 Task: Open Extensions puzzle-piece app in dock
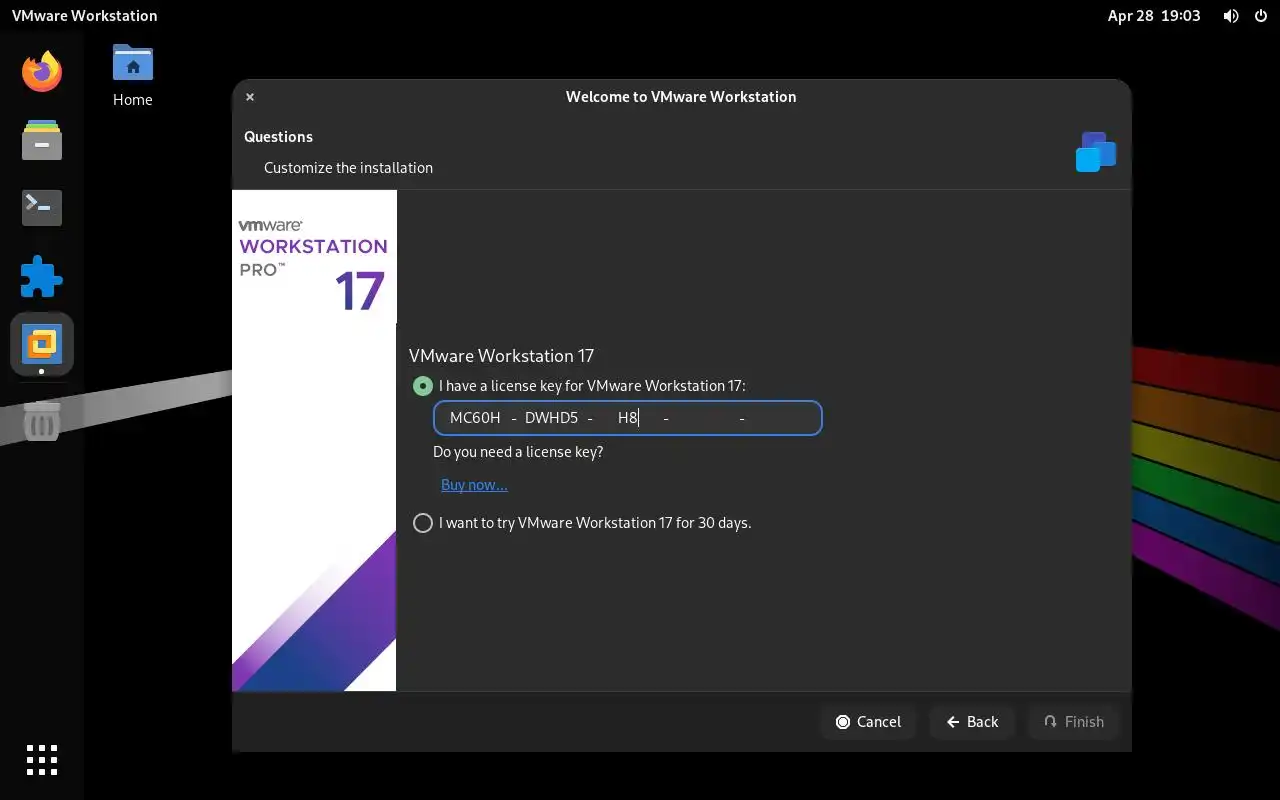[42, 276]
